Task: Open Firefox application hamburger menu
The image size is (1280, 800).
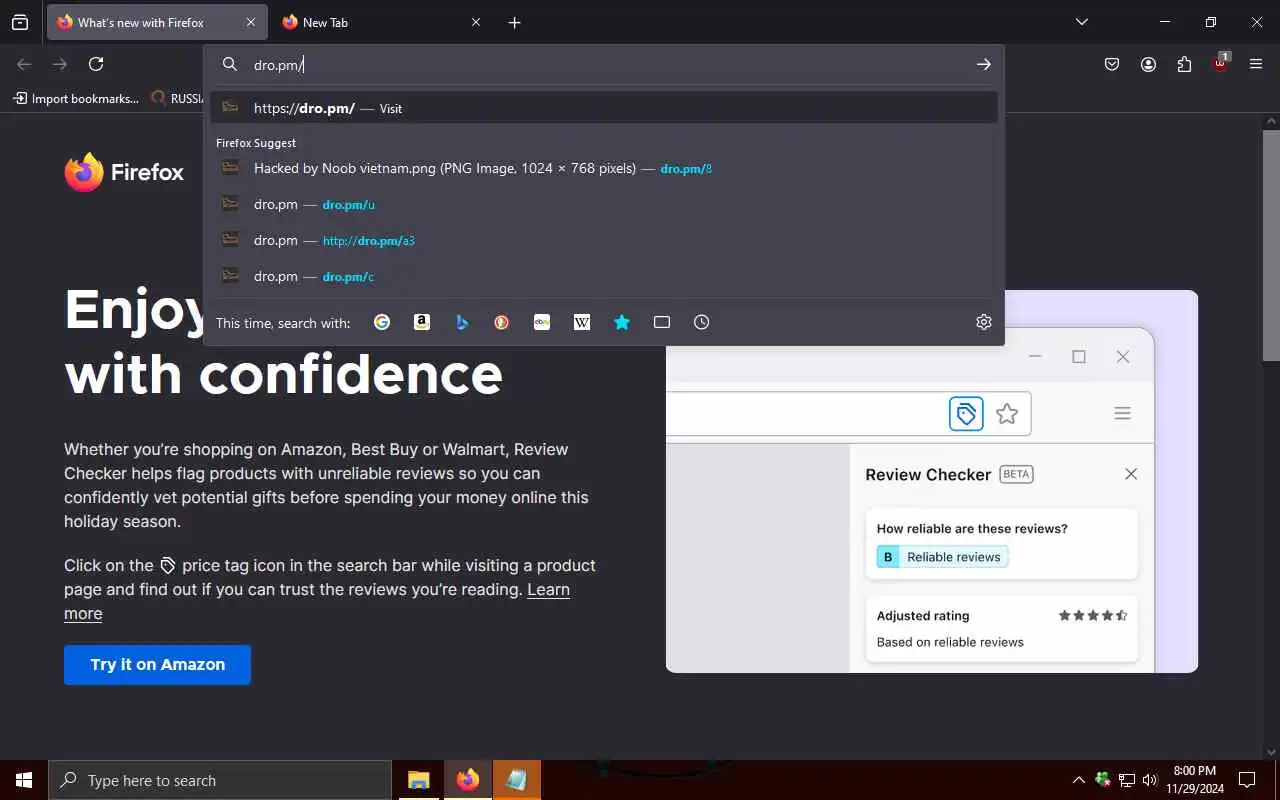Action: click(x=1256, y=64)
